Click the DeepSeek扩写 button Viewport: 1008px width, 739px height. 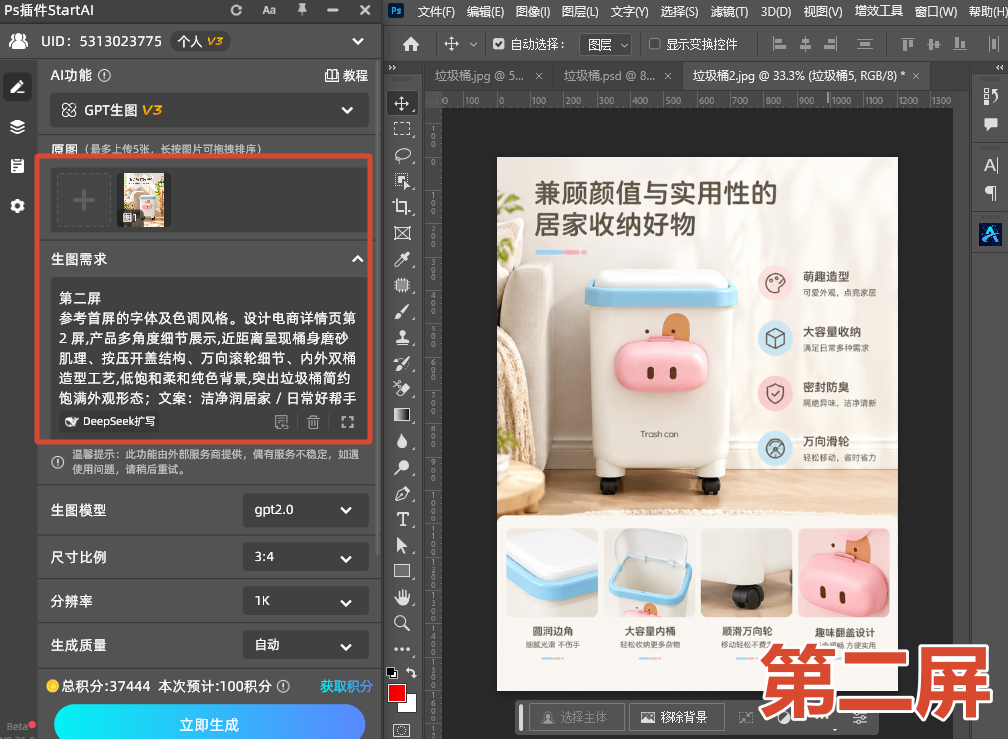[x=111, y=422]
